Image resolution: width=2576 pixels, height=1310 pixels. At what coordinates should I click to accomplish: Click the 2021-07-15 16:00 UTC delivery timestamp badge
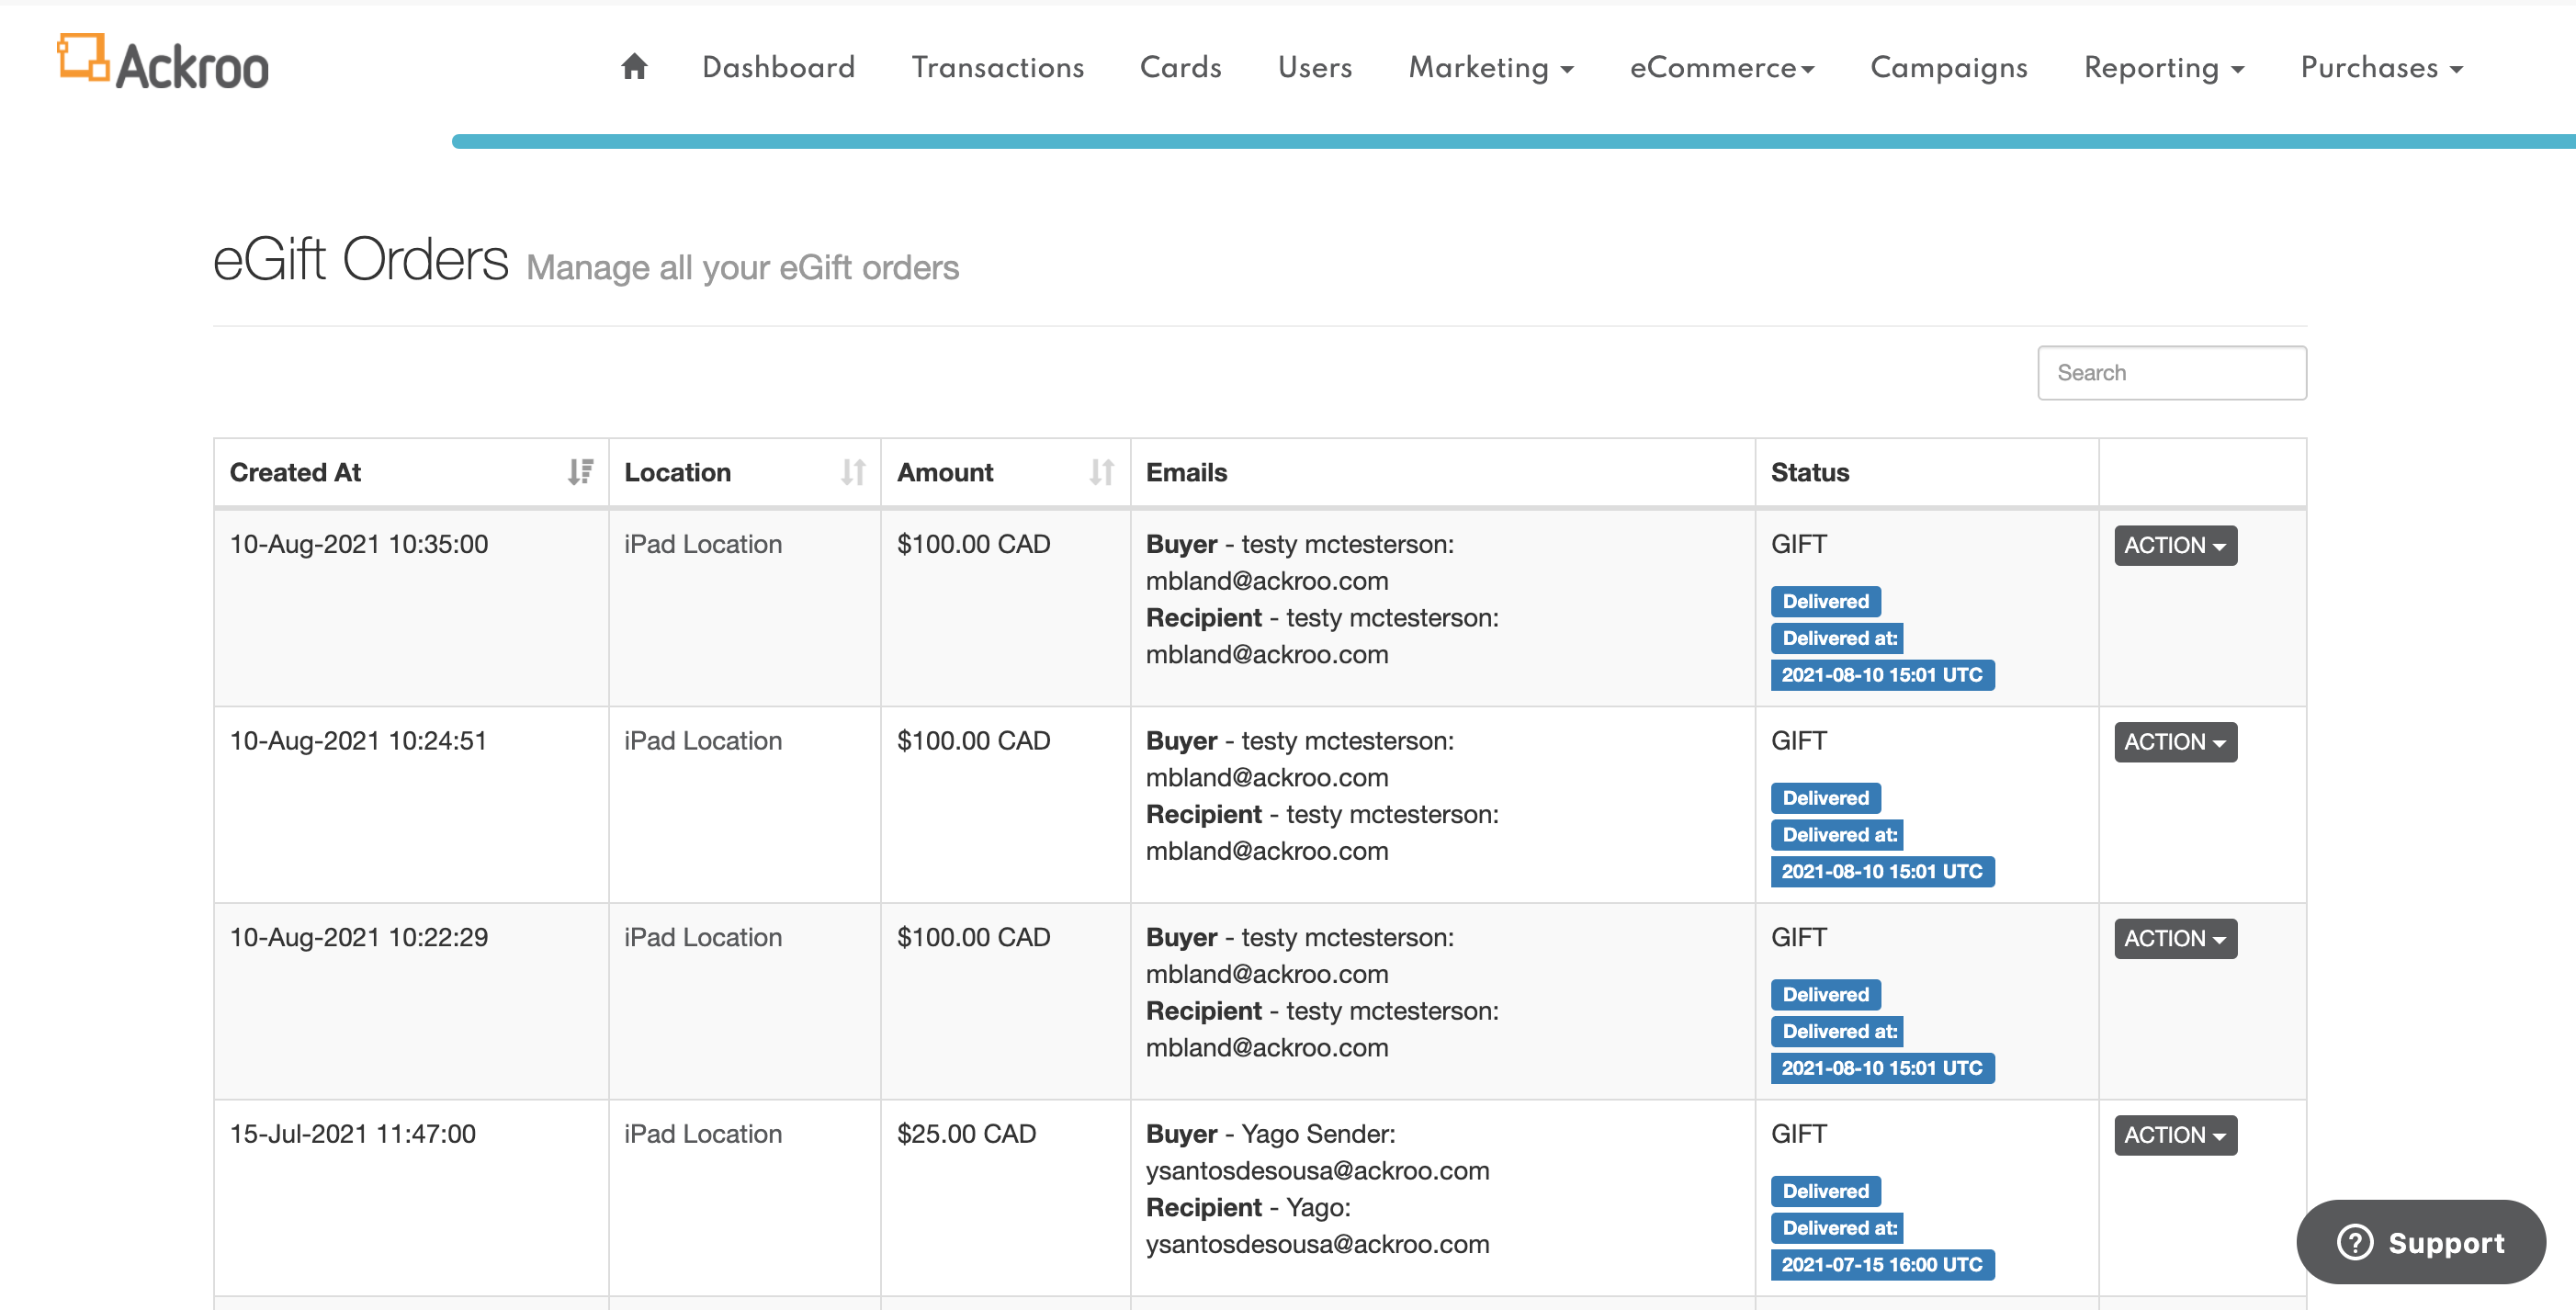(x=1882, y=1264)
